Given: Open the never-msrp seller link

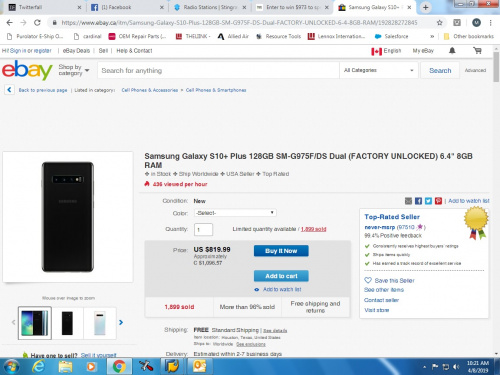Looking at the screenshot, I should click(x=379, y=227).
